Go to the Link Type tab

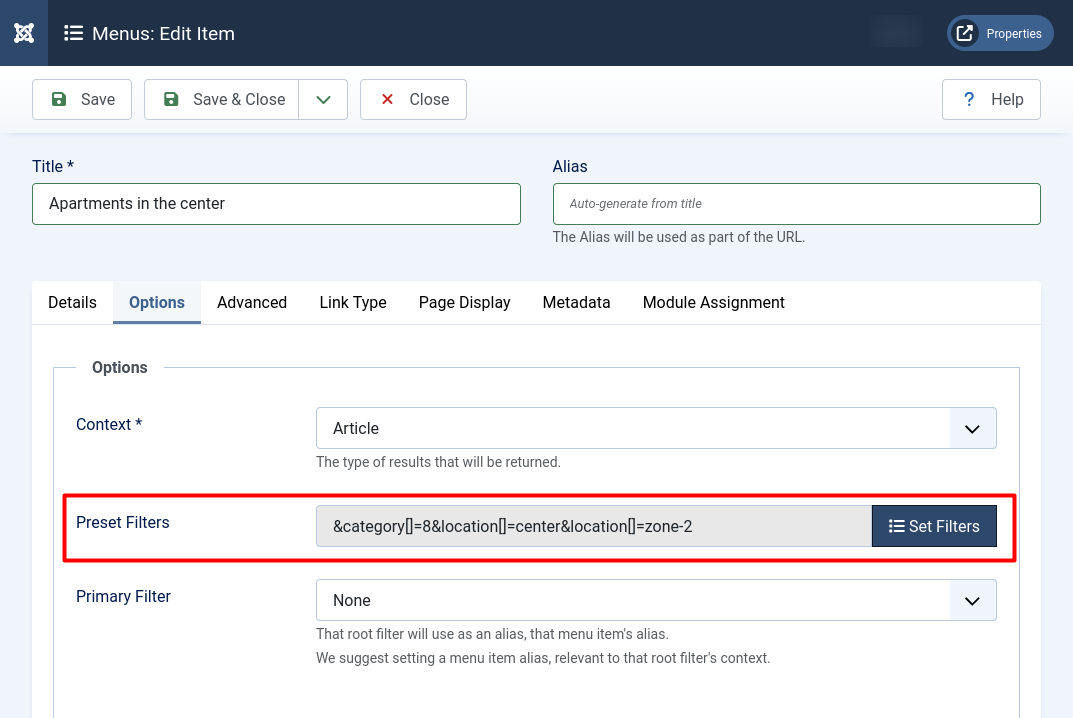pos(353,303)
